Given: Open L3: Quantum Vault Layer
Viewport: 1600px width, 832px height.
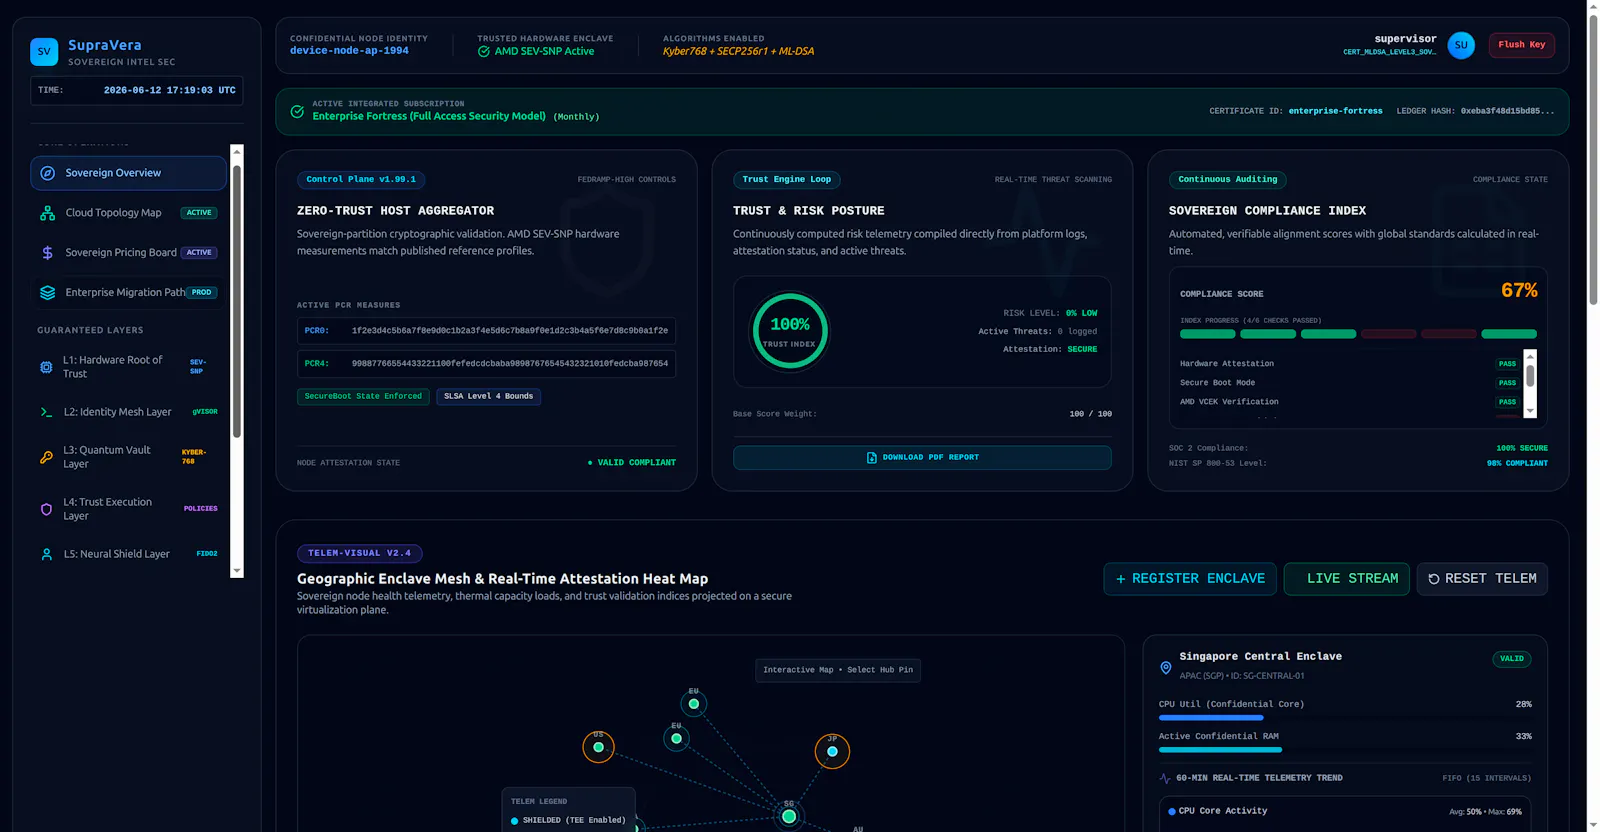Looking at the screenshot, I should [x=128, y=457].
